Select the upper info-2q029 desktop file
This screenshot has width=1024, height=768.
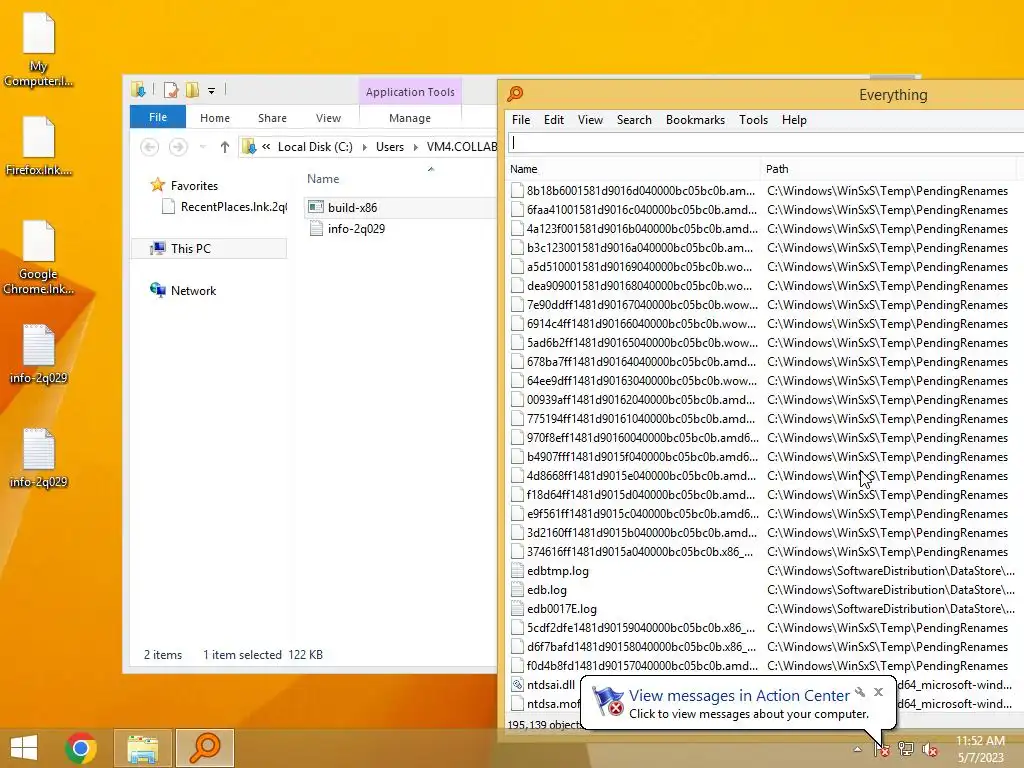pos(39,354)
